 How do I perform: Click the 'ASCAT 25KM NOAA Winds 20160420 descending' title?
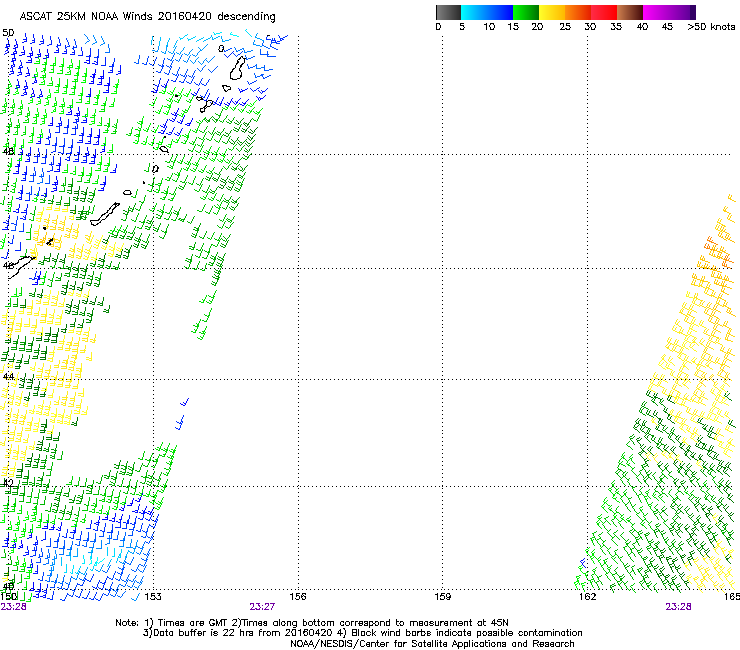coord(147,17)
